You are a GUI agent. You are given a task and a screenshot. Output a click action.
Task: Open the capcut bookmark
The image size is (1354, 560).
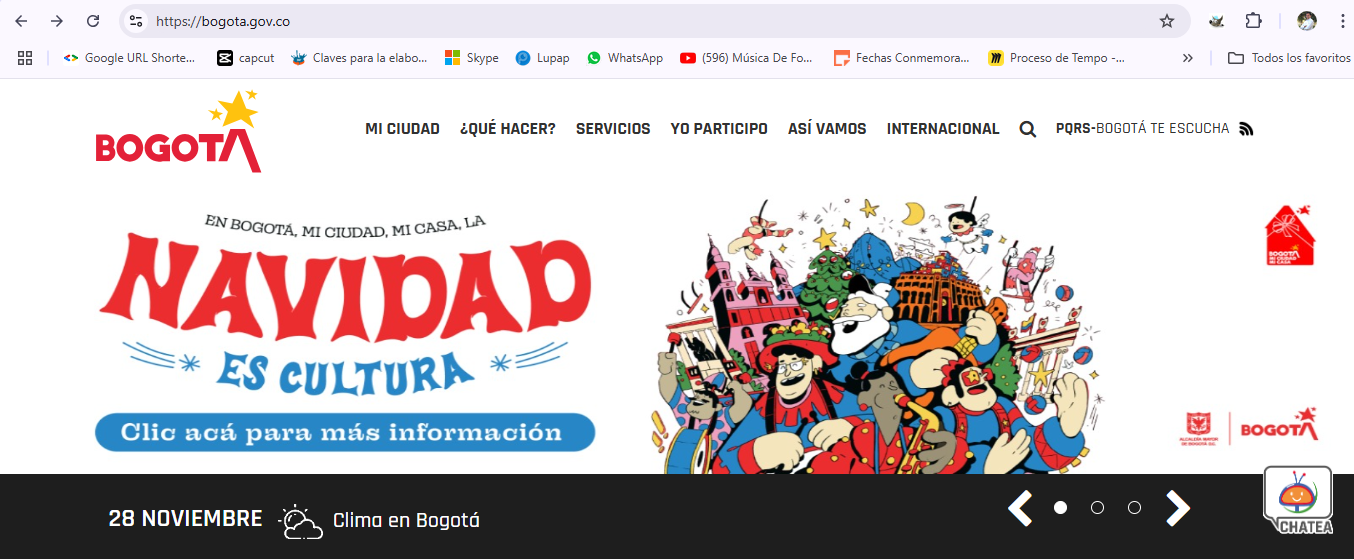246,58
